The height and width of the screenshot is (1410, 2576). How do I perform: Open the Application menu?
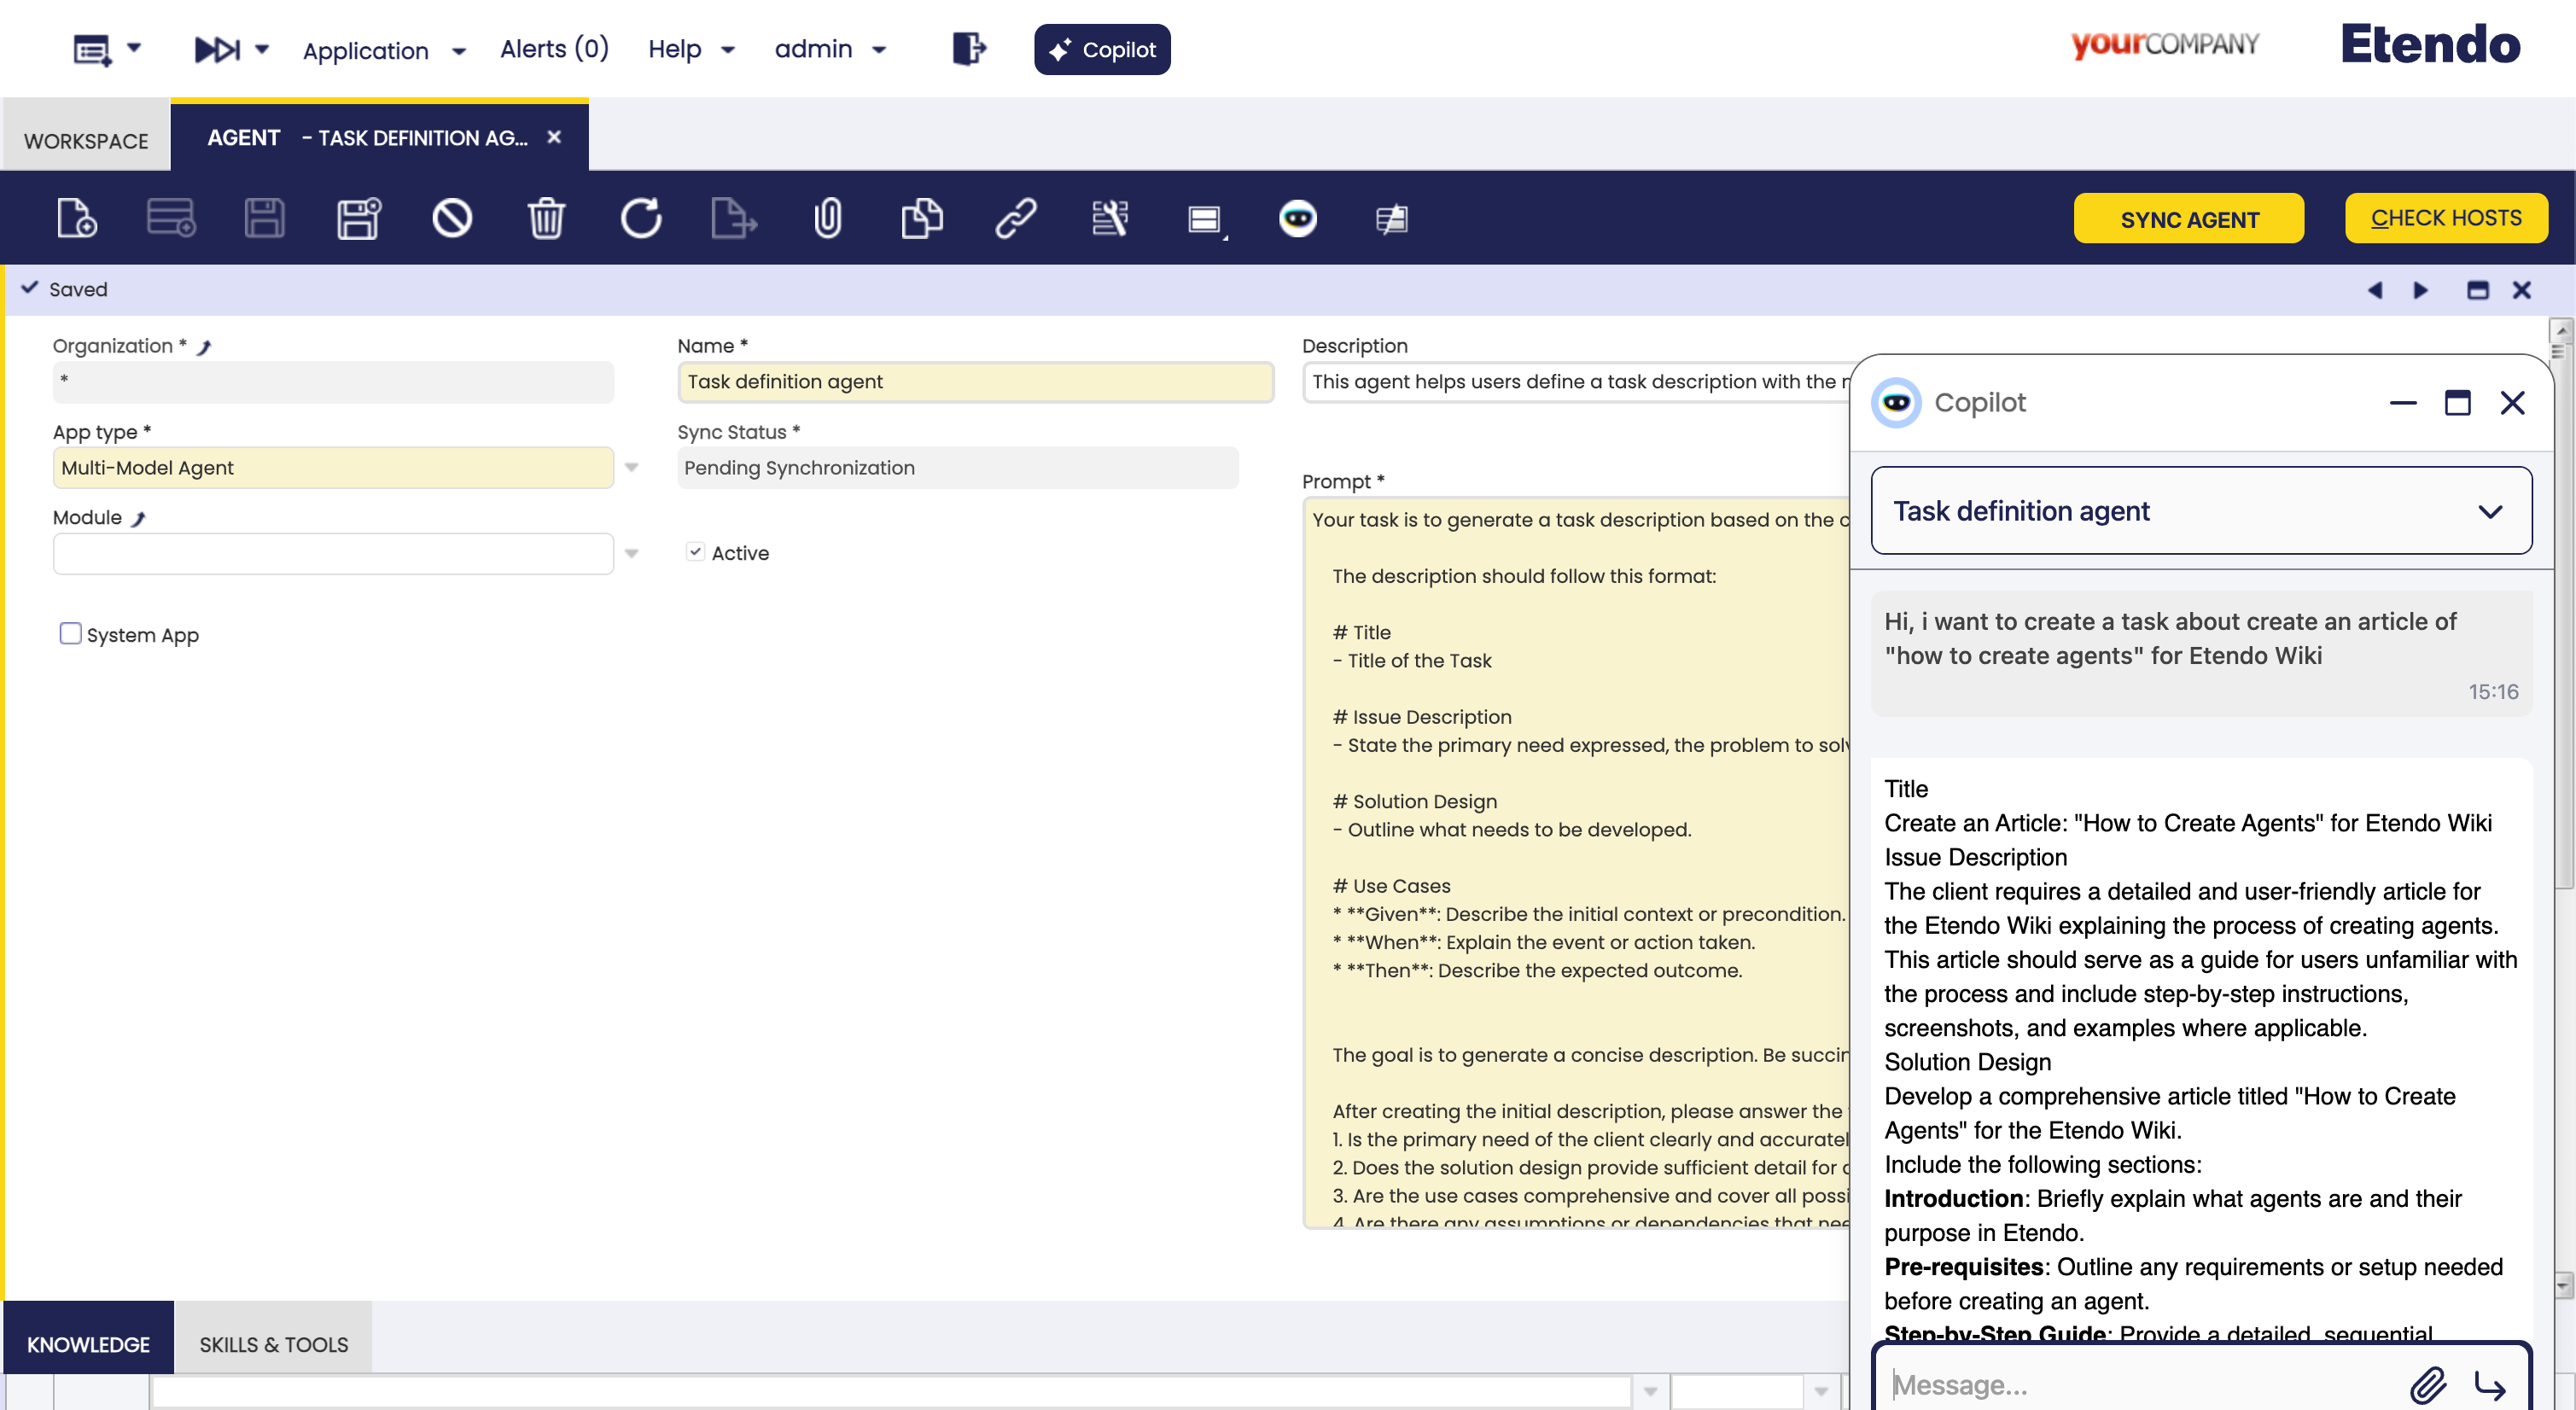click(384, 50)
